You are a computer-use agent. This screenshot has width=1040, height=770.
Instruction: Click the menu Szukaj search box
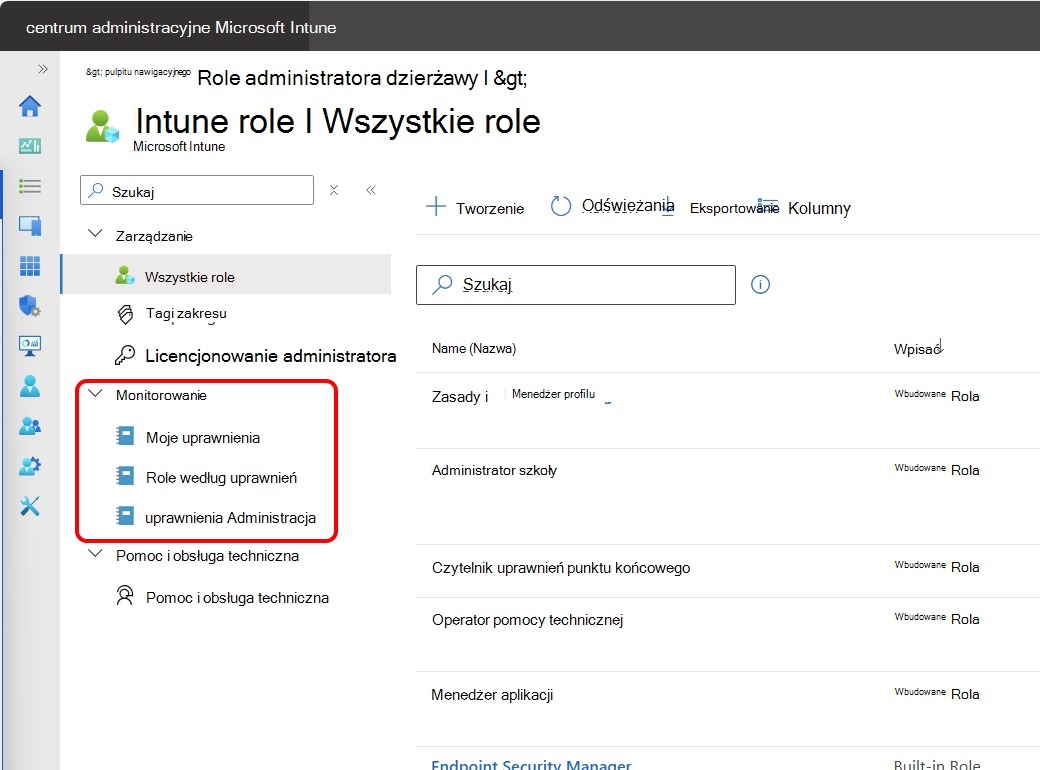197,190
